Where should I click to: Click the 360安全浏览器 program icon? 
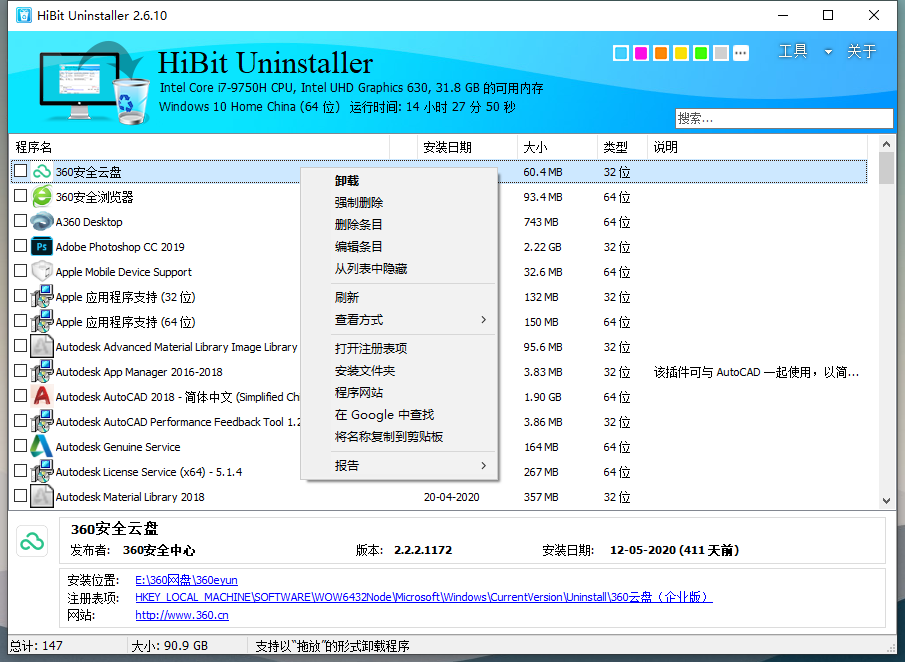pos(42,196)
